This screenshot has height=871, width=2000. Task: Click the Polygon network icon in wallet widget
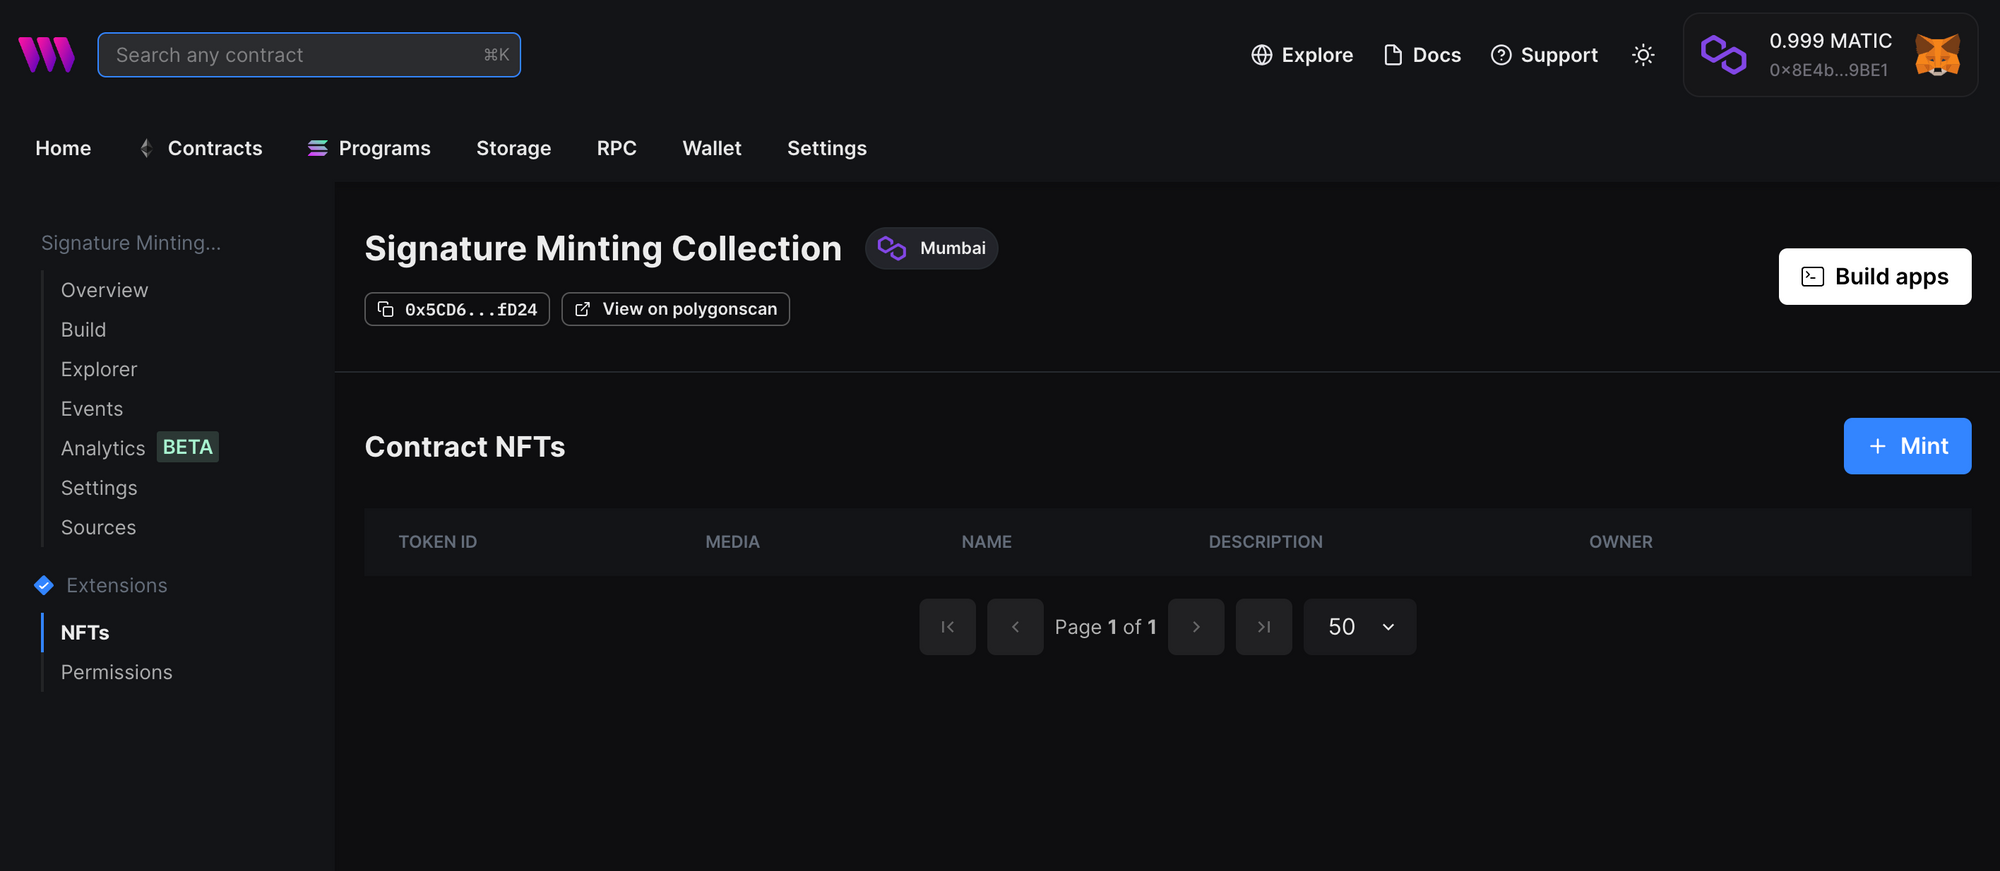[x=1724, y=55]
